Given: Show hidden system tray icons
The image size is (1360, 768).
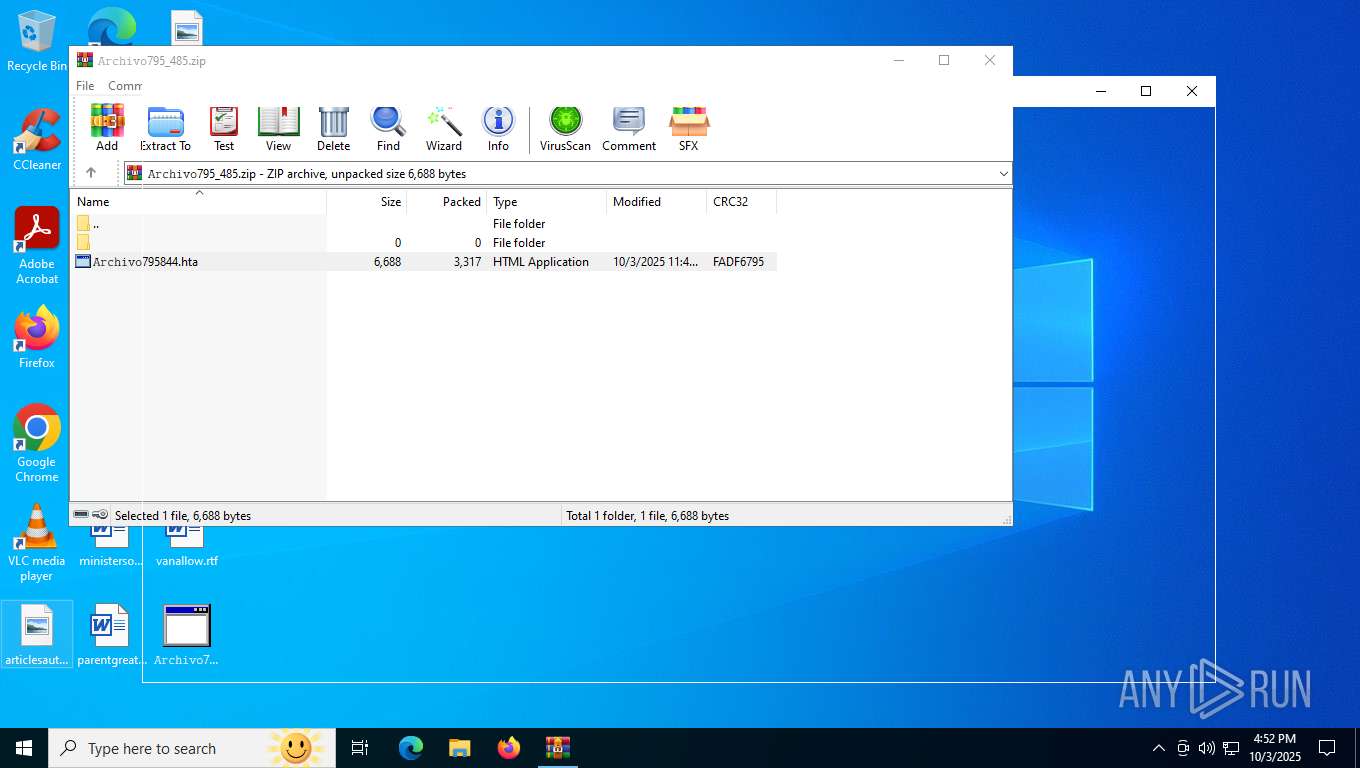Looking at the screenshot, I should (x=1159, y=748).
